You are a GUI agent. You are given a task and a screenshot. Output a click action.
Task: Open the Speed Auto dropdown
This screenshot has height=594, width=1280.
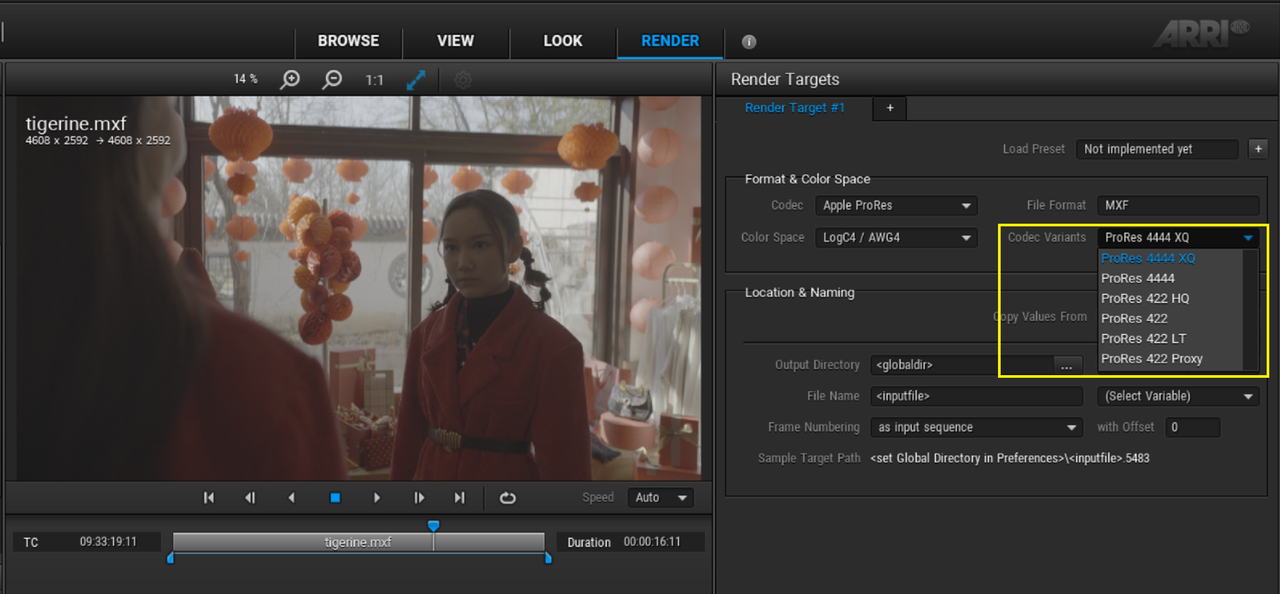pyautogui.click(x=660, y=497)
